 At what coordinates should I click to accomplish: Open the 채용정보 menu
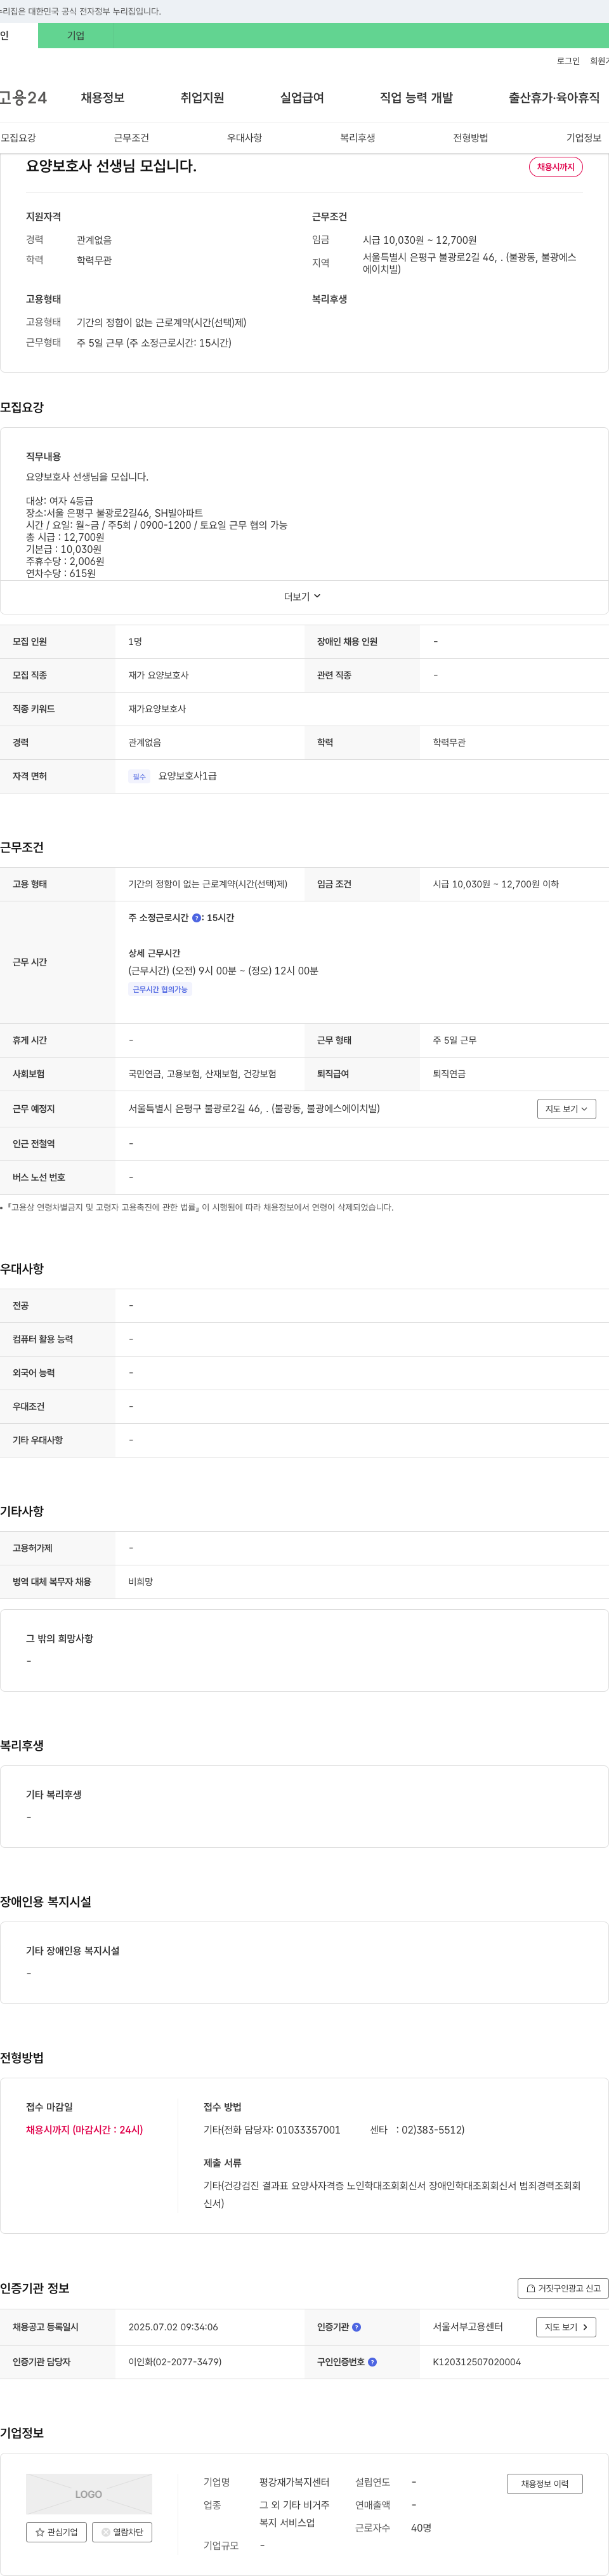click(x=103, y=98)
